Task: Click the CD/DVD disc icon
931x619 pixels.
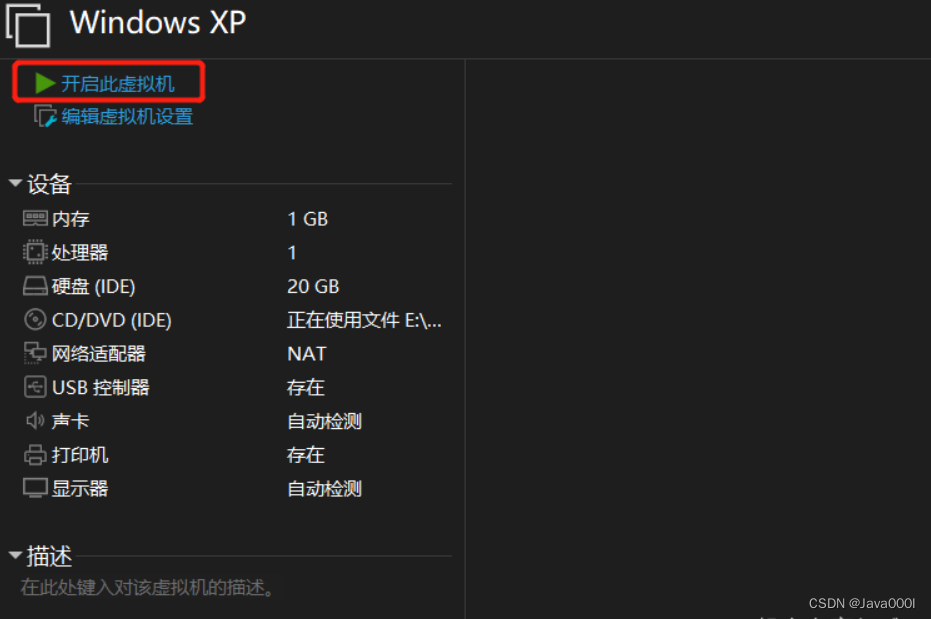Action: (35, 319)
